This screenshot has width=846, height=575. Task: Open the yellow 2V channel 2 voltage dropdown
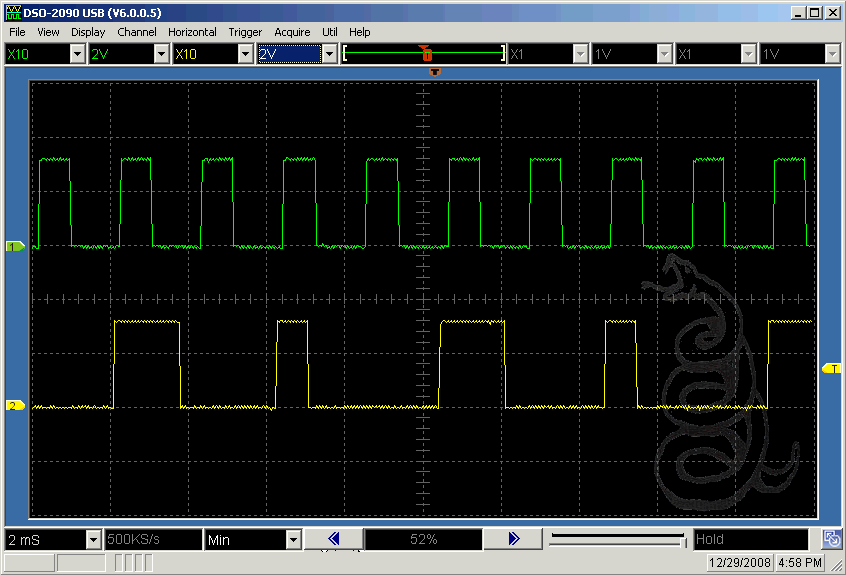(x=330, y=54)
